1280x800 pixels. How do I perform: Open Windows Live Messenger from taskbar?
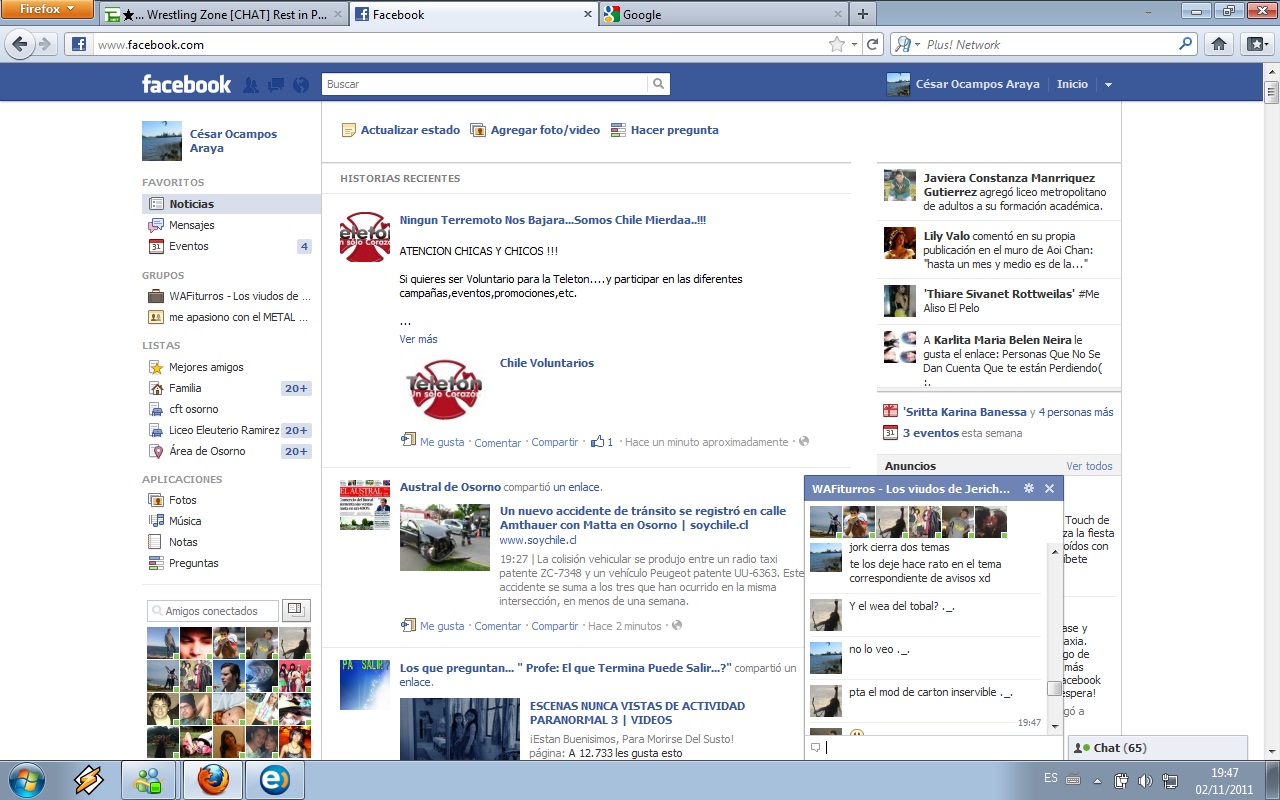pyautogui.click(x=151, y=780)
